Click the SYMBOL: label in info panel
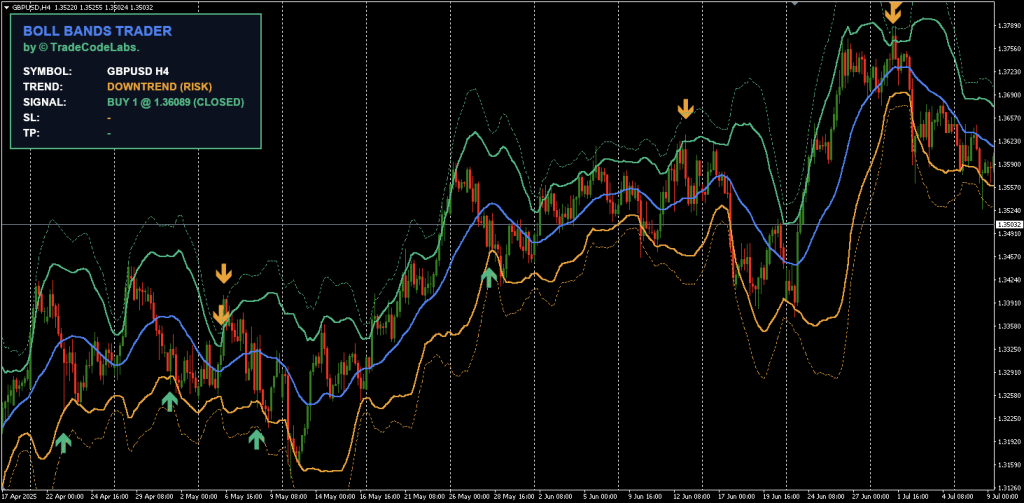1024x503 pixels. pyautogui.click(x=48, y=71)
